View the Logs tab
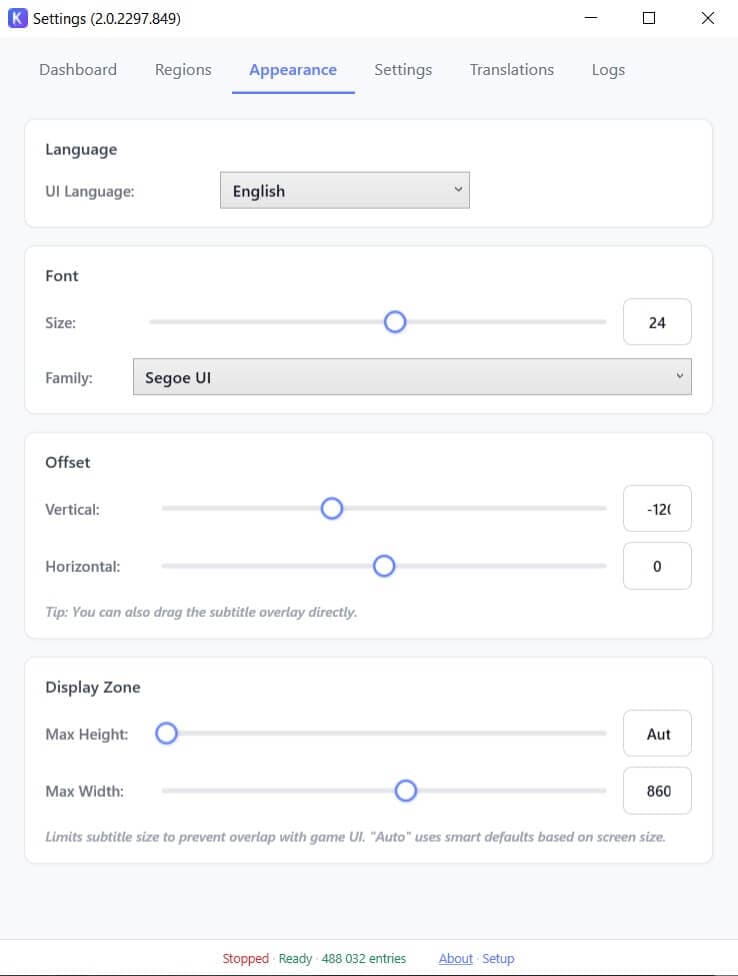 coord(608,70)
